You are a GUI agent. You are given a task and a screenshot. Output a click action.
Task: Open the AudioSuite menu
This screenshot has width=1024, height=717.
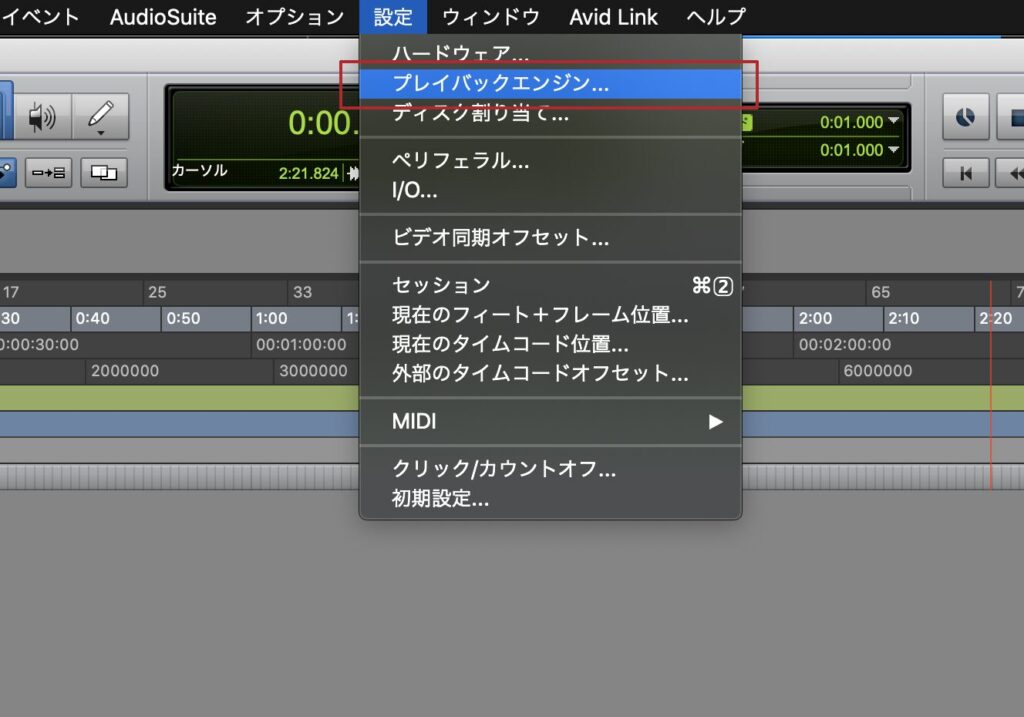162,16
